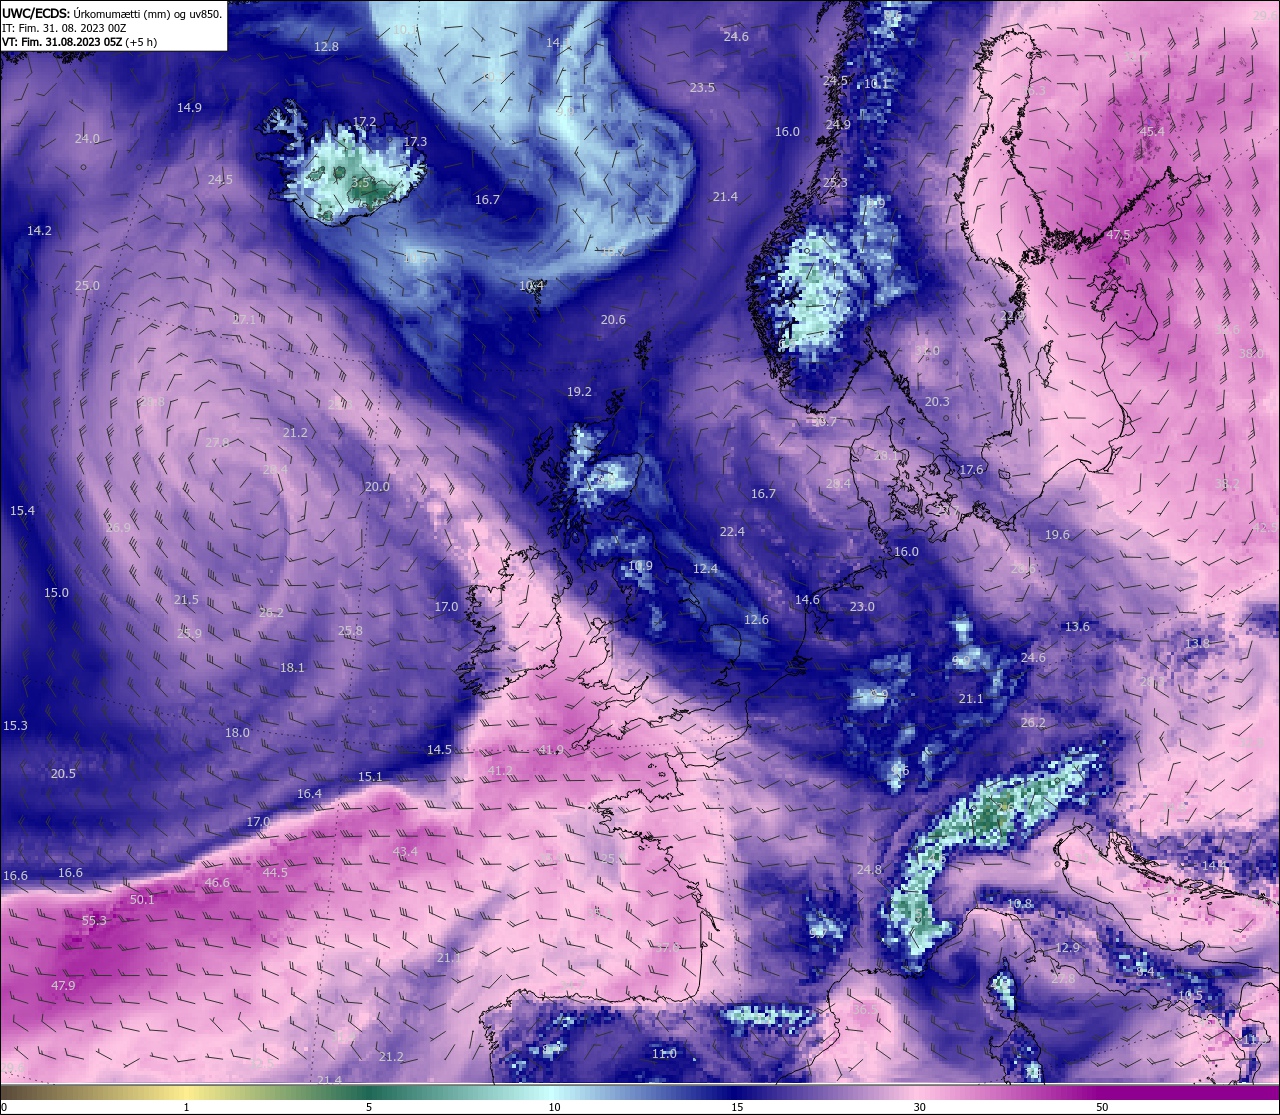Image resolution: width=1280 pixels, height=1115 pixels.
Task: Click the precipitation colour scale bar
Action: pos(640,1091)
